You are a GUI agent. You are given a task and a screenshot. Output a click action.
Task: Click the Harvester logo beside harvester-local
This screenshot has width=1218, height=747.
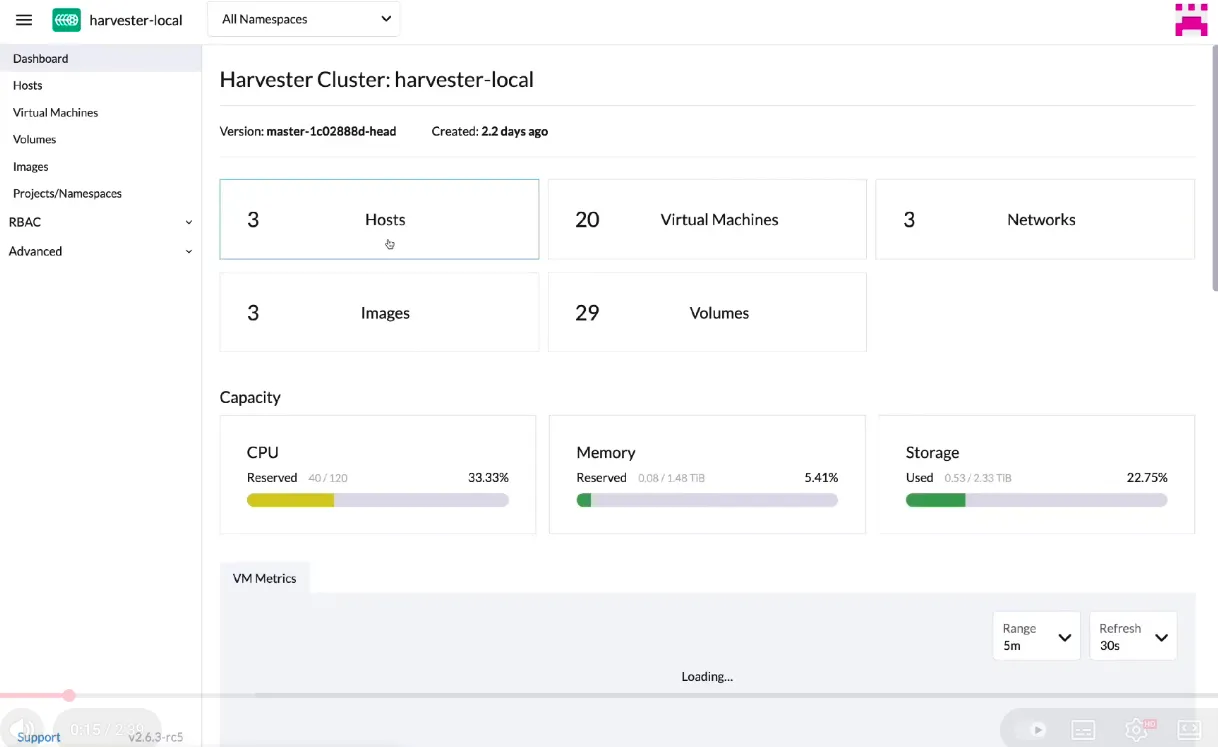tap(66, 19)
